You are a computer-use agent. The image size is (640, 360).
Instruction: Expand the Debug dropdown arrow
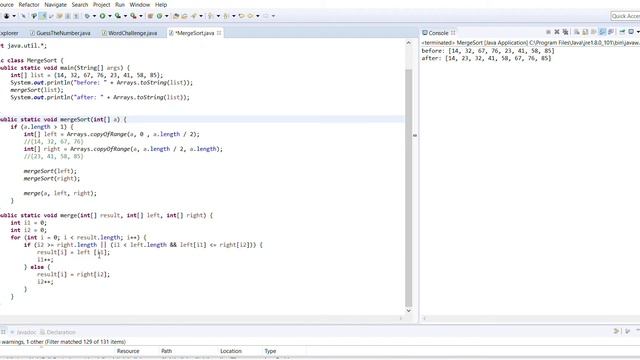tap(94, 16)
